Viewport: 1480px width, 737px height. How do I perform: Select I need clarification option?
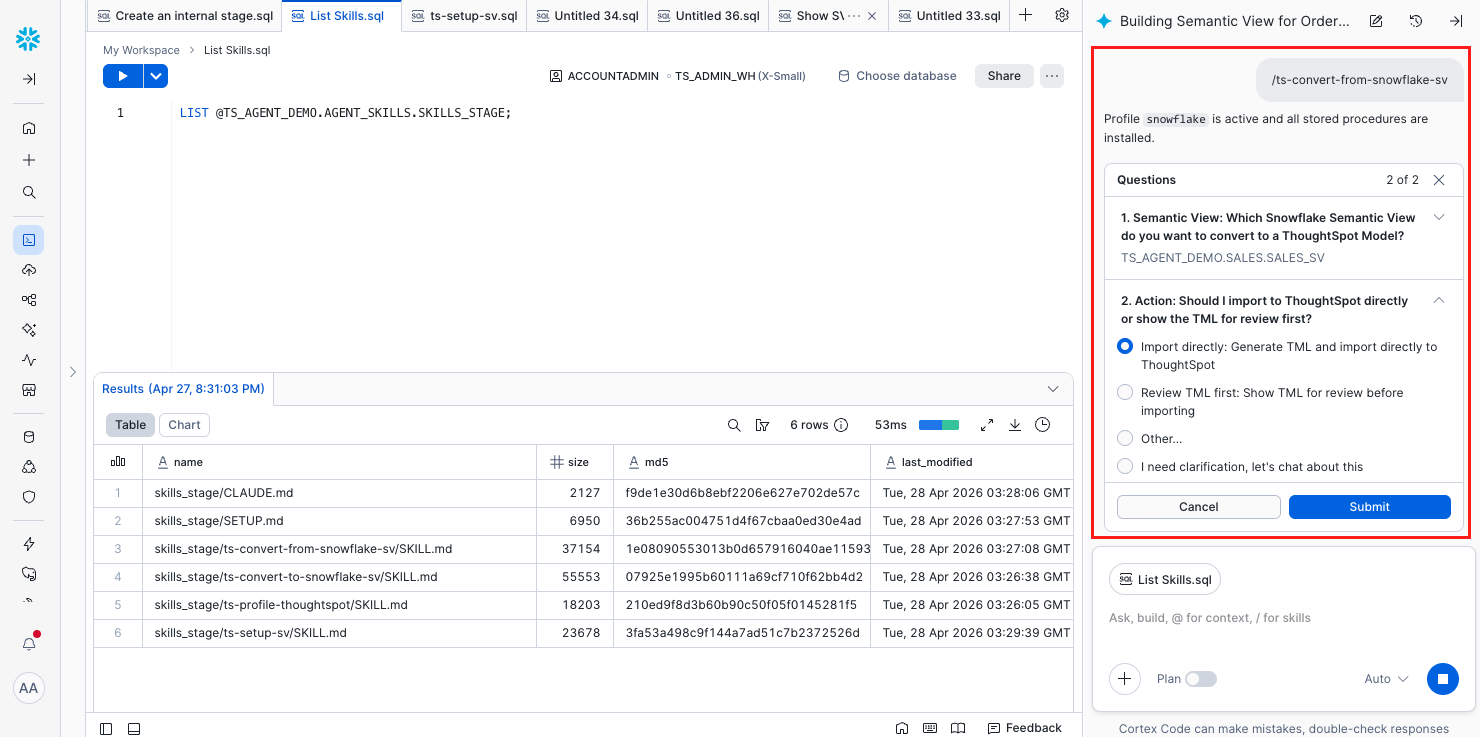point(1125,466)
